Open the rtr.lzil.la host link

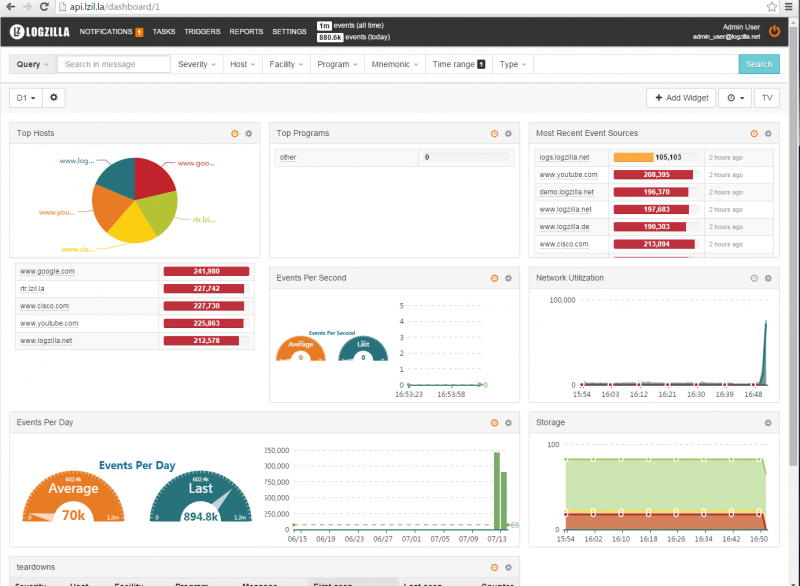pyautogui.click(x=32, y=289)
